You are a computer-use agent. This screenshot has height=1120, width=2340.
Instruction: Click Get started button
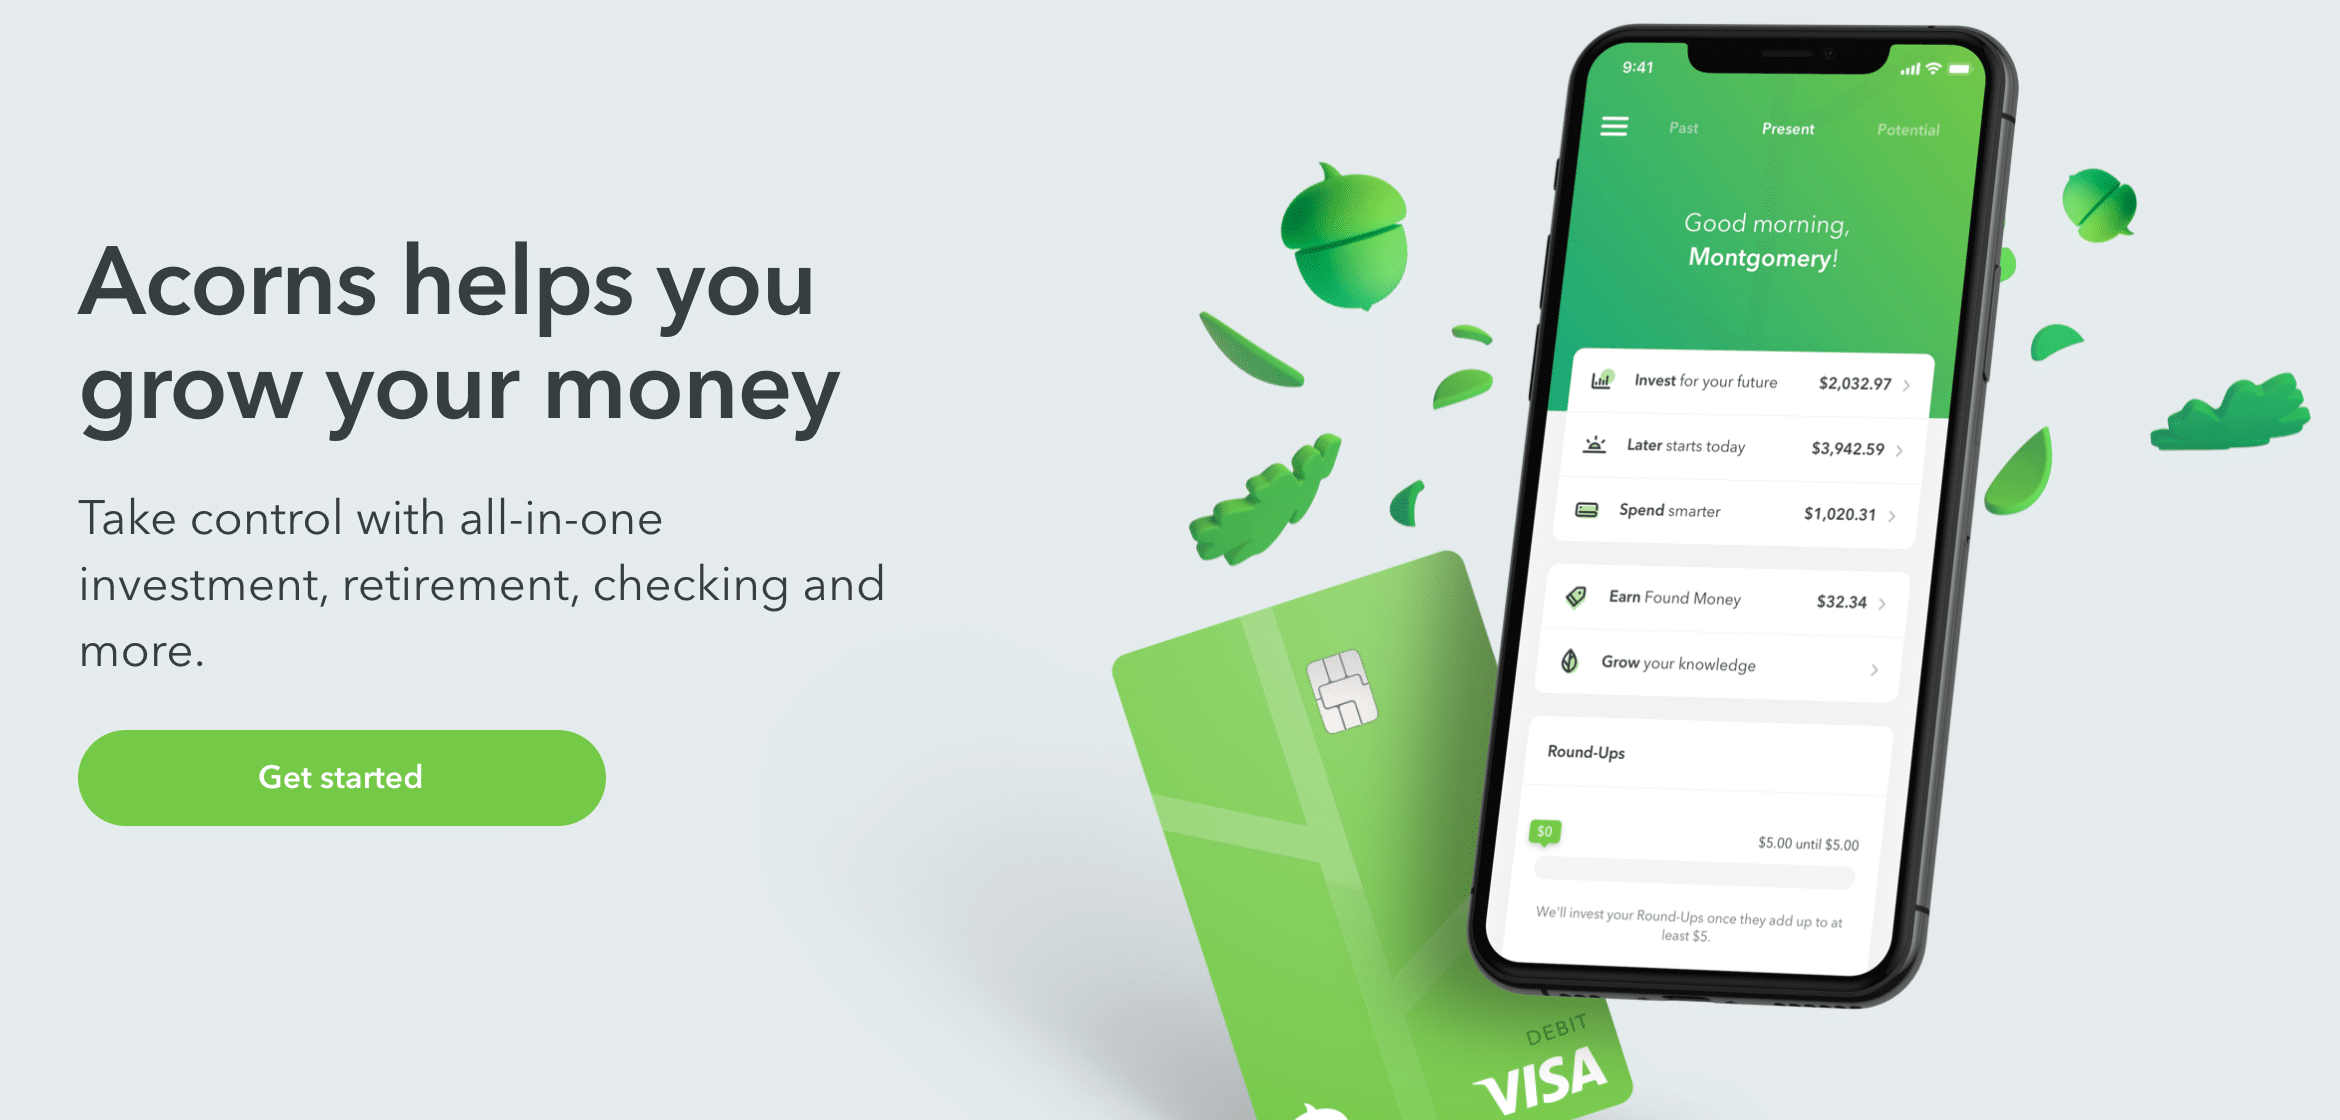pos(340,777)
